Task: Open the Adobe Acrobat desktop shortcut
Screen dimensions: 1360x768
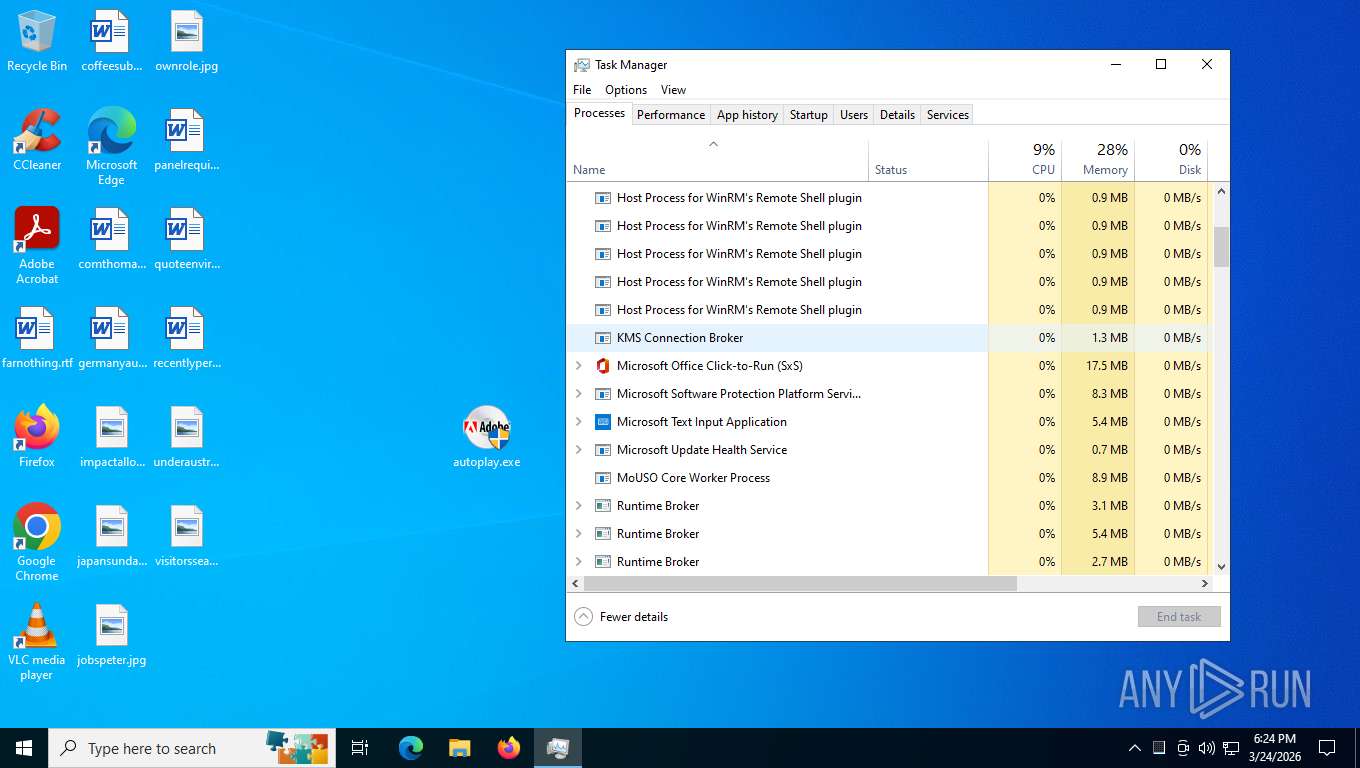Action: tap(37, 245)
